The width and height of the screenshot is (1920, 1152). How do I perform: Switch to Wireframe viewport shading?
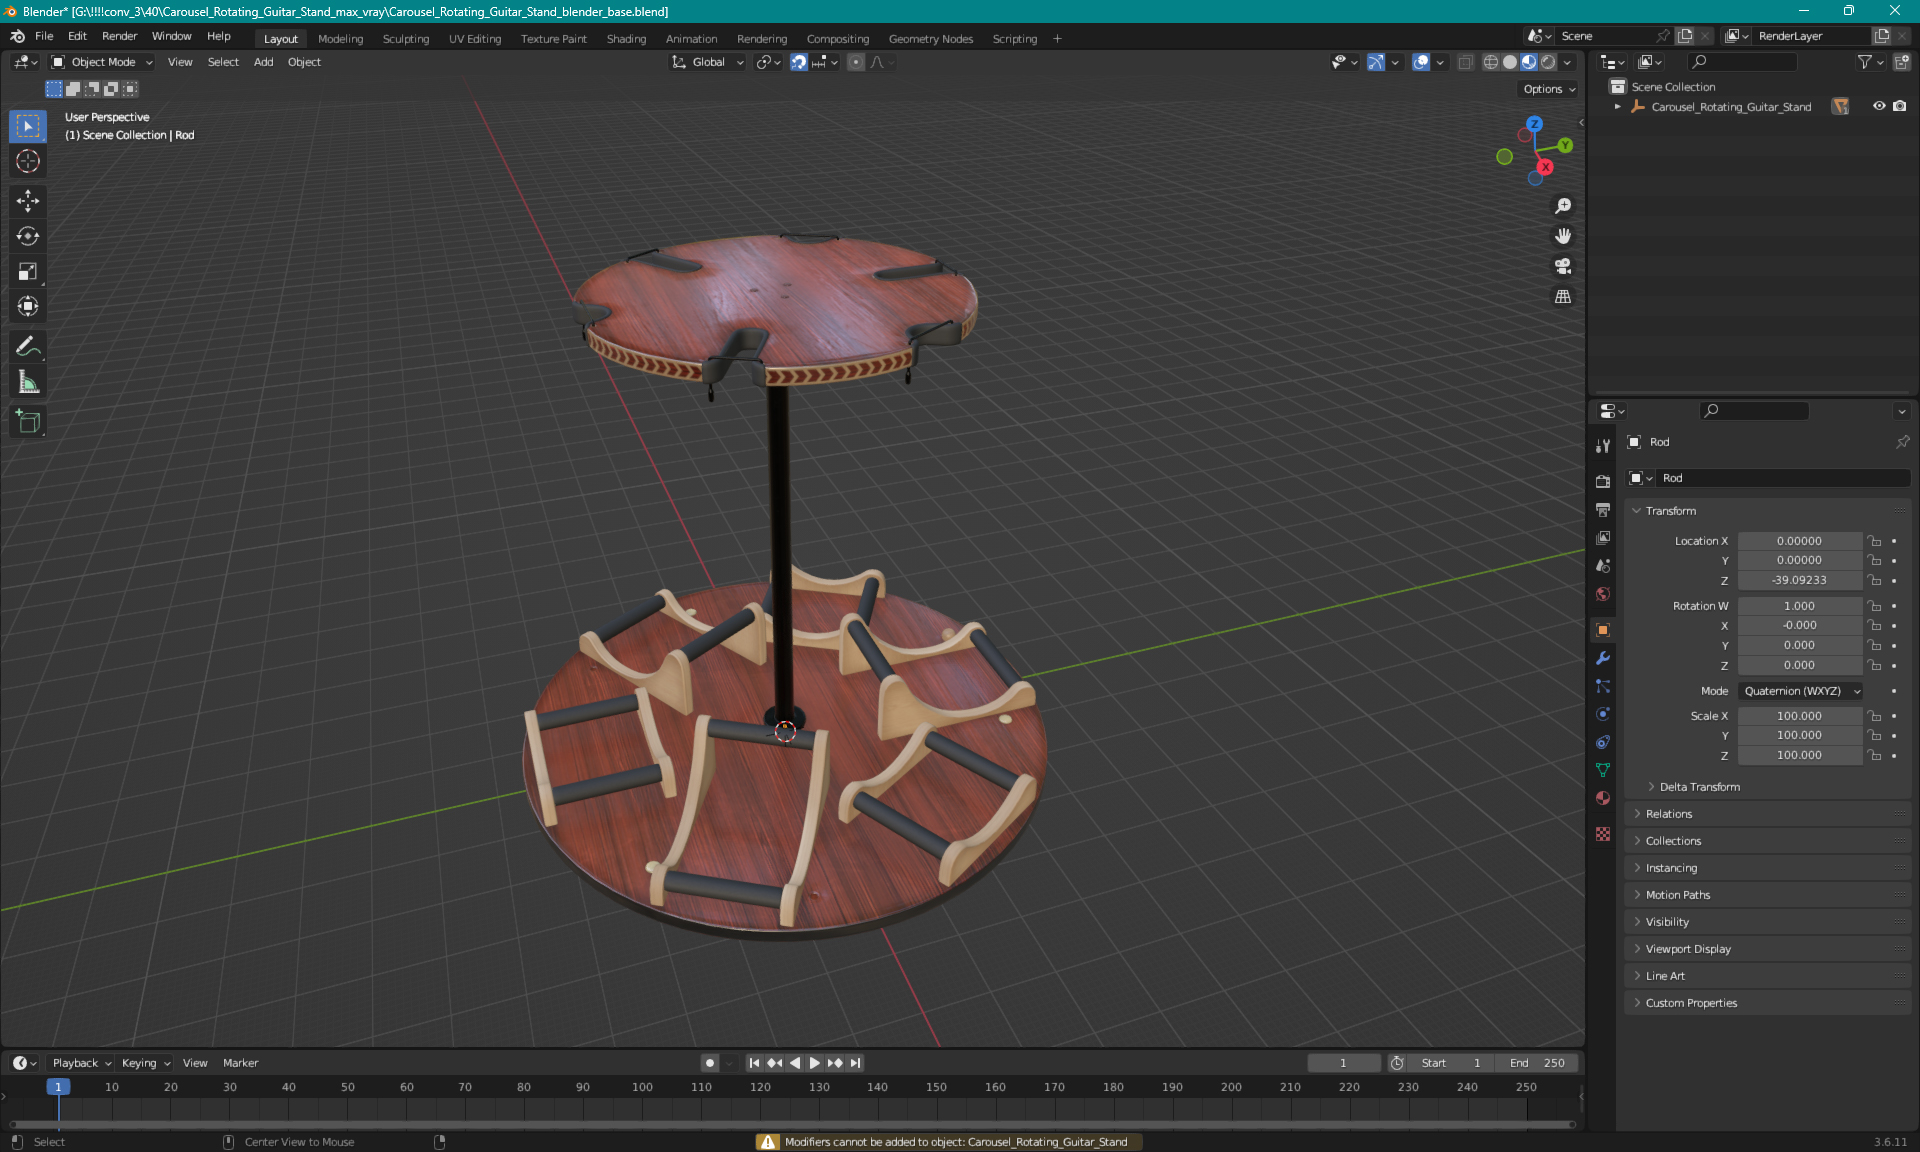(x=1491, y=62)
